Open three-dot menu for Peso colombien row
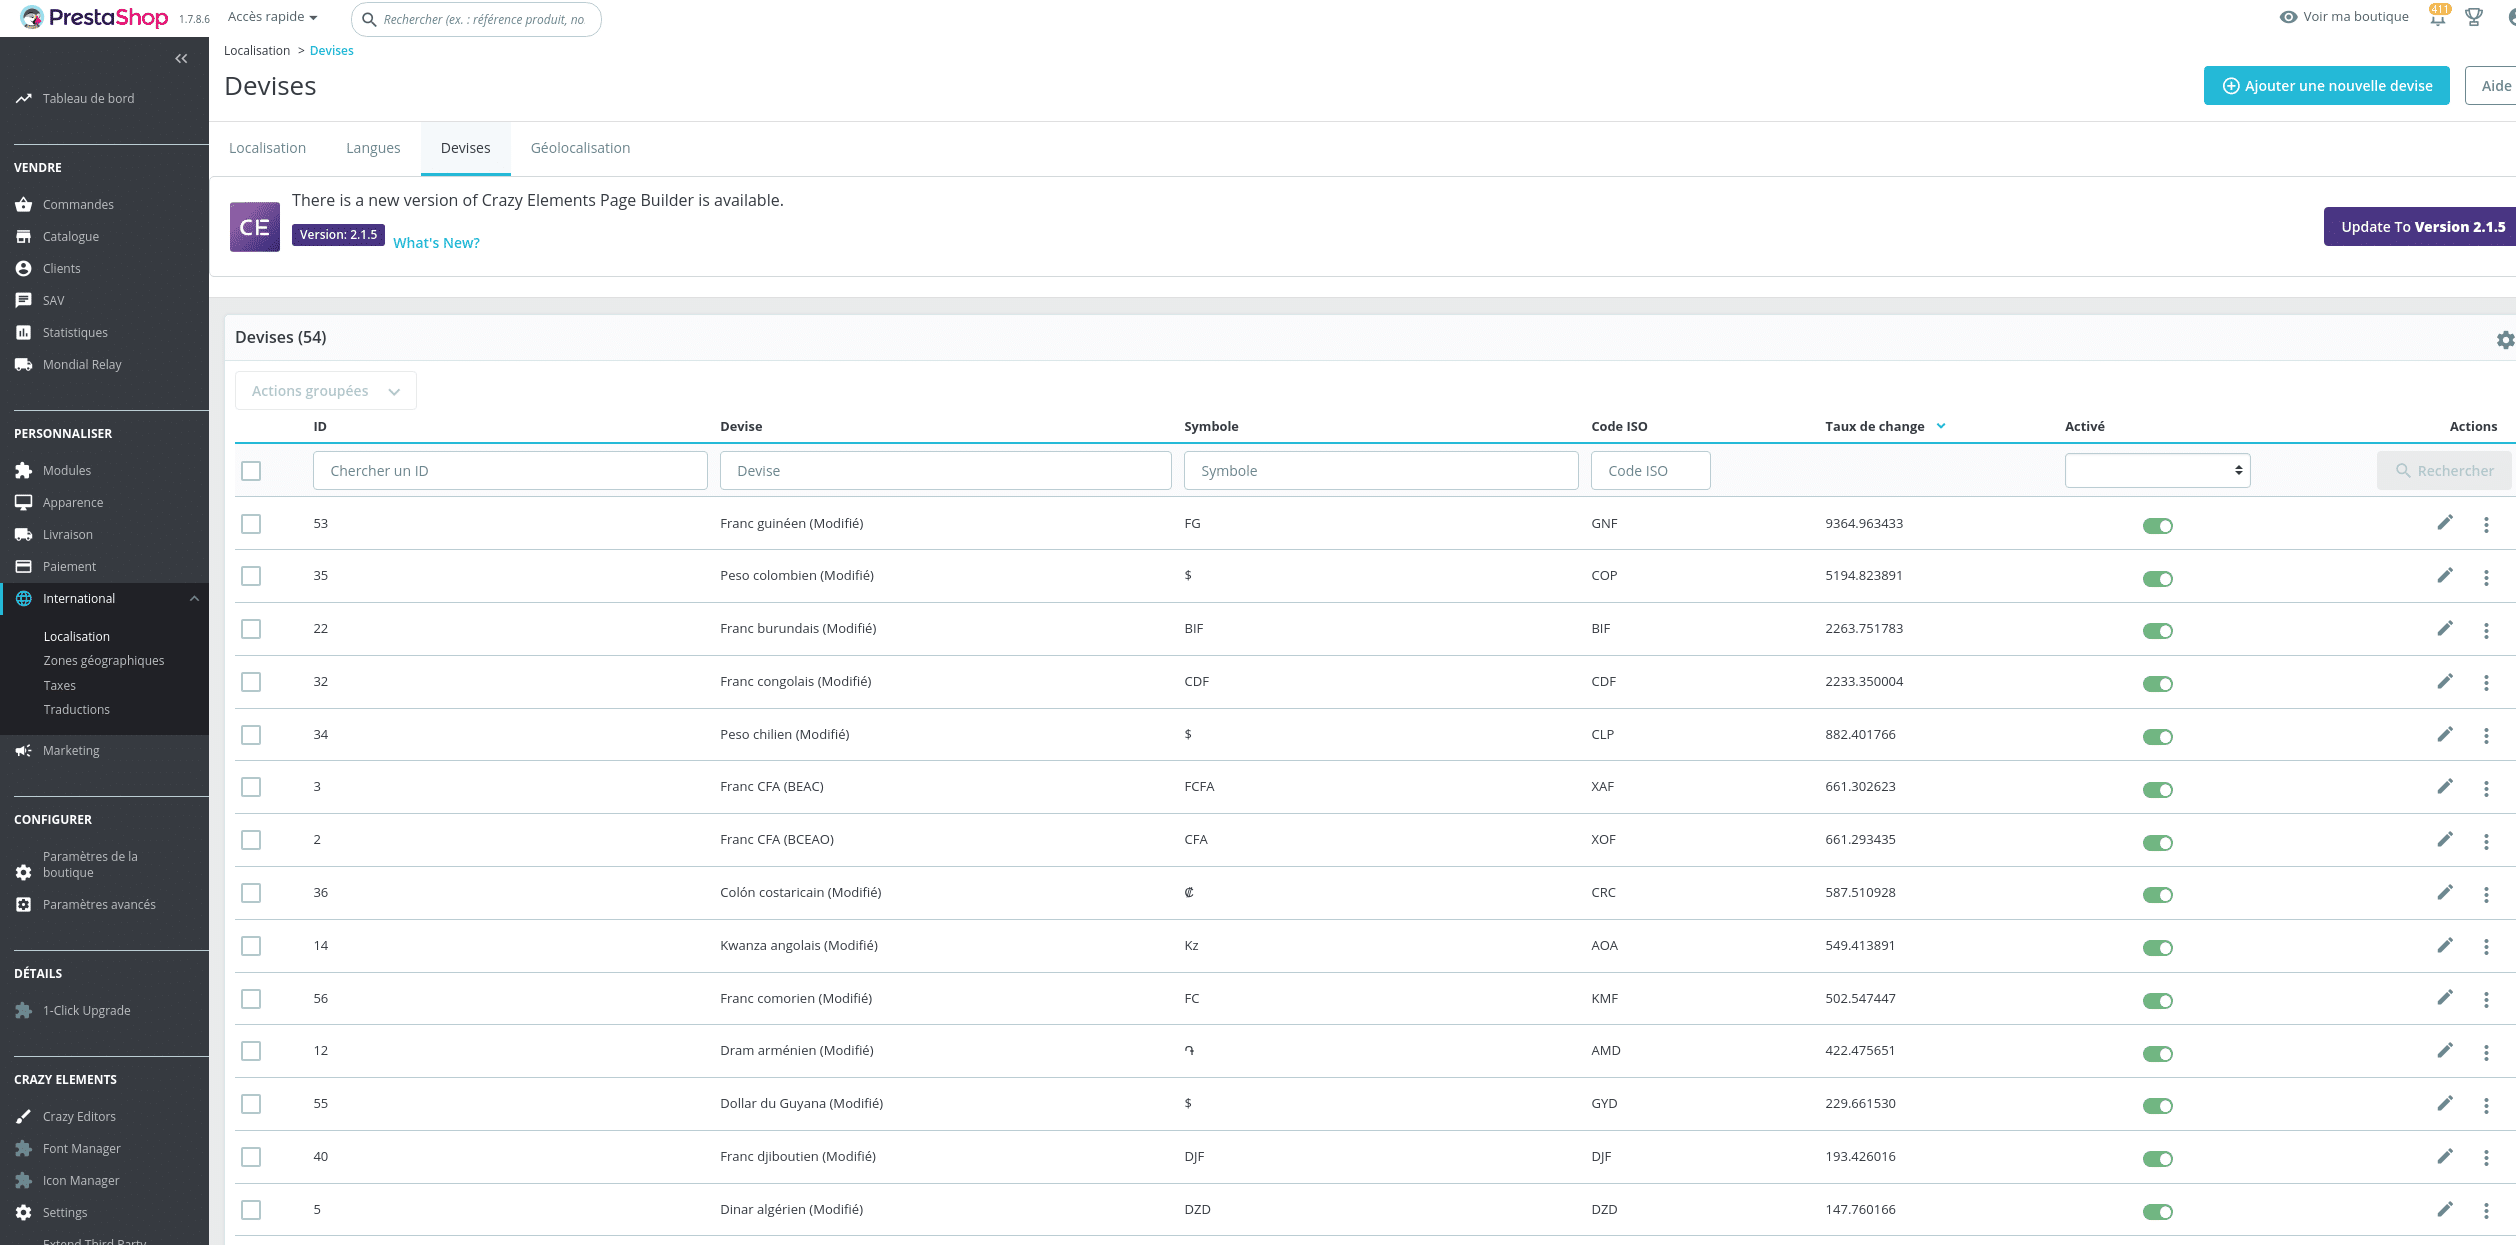The width and height of the screenshot is (2516, 1245). point(2486,578)
